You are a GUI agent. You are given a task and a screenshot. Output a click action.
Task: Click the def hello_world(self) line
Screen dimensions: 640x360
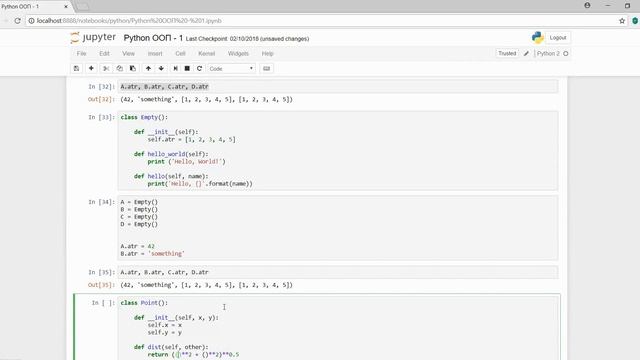point(171,154)
